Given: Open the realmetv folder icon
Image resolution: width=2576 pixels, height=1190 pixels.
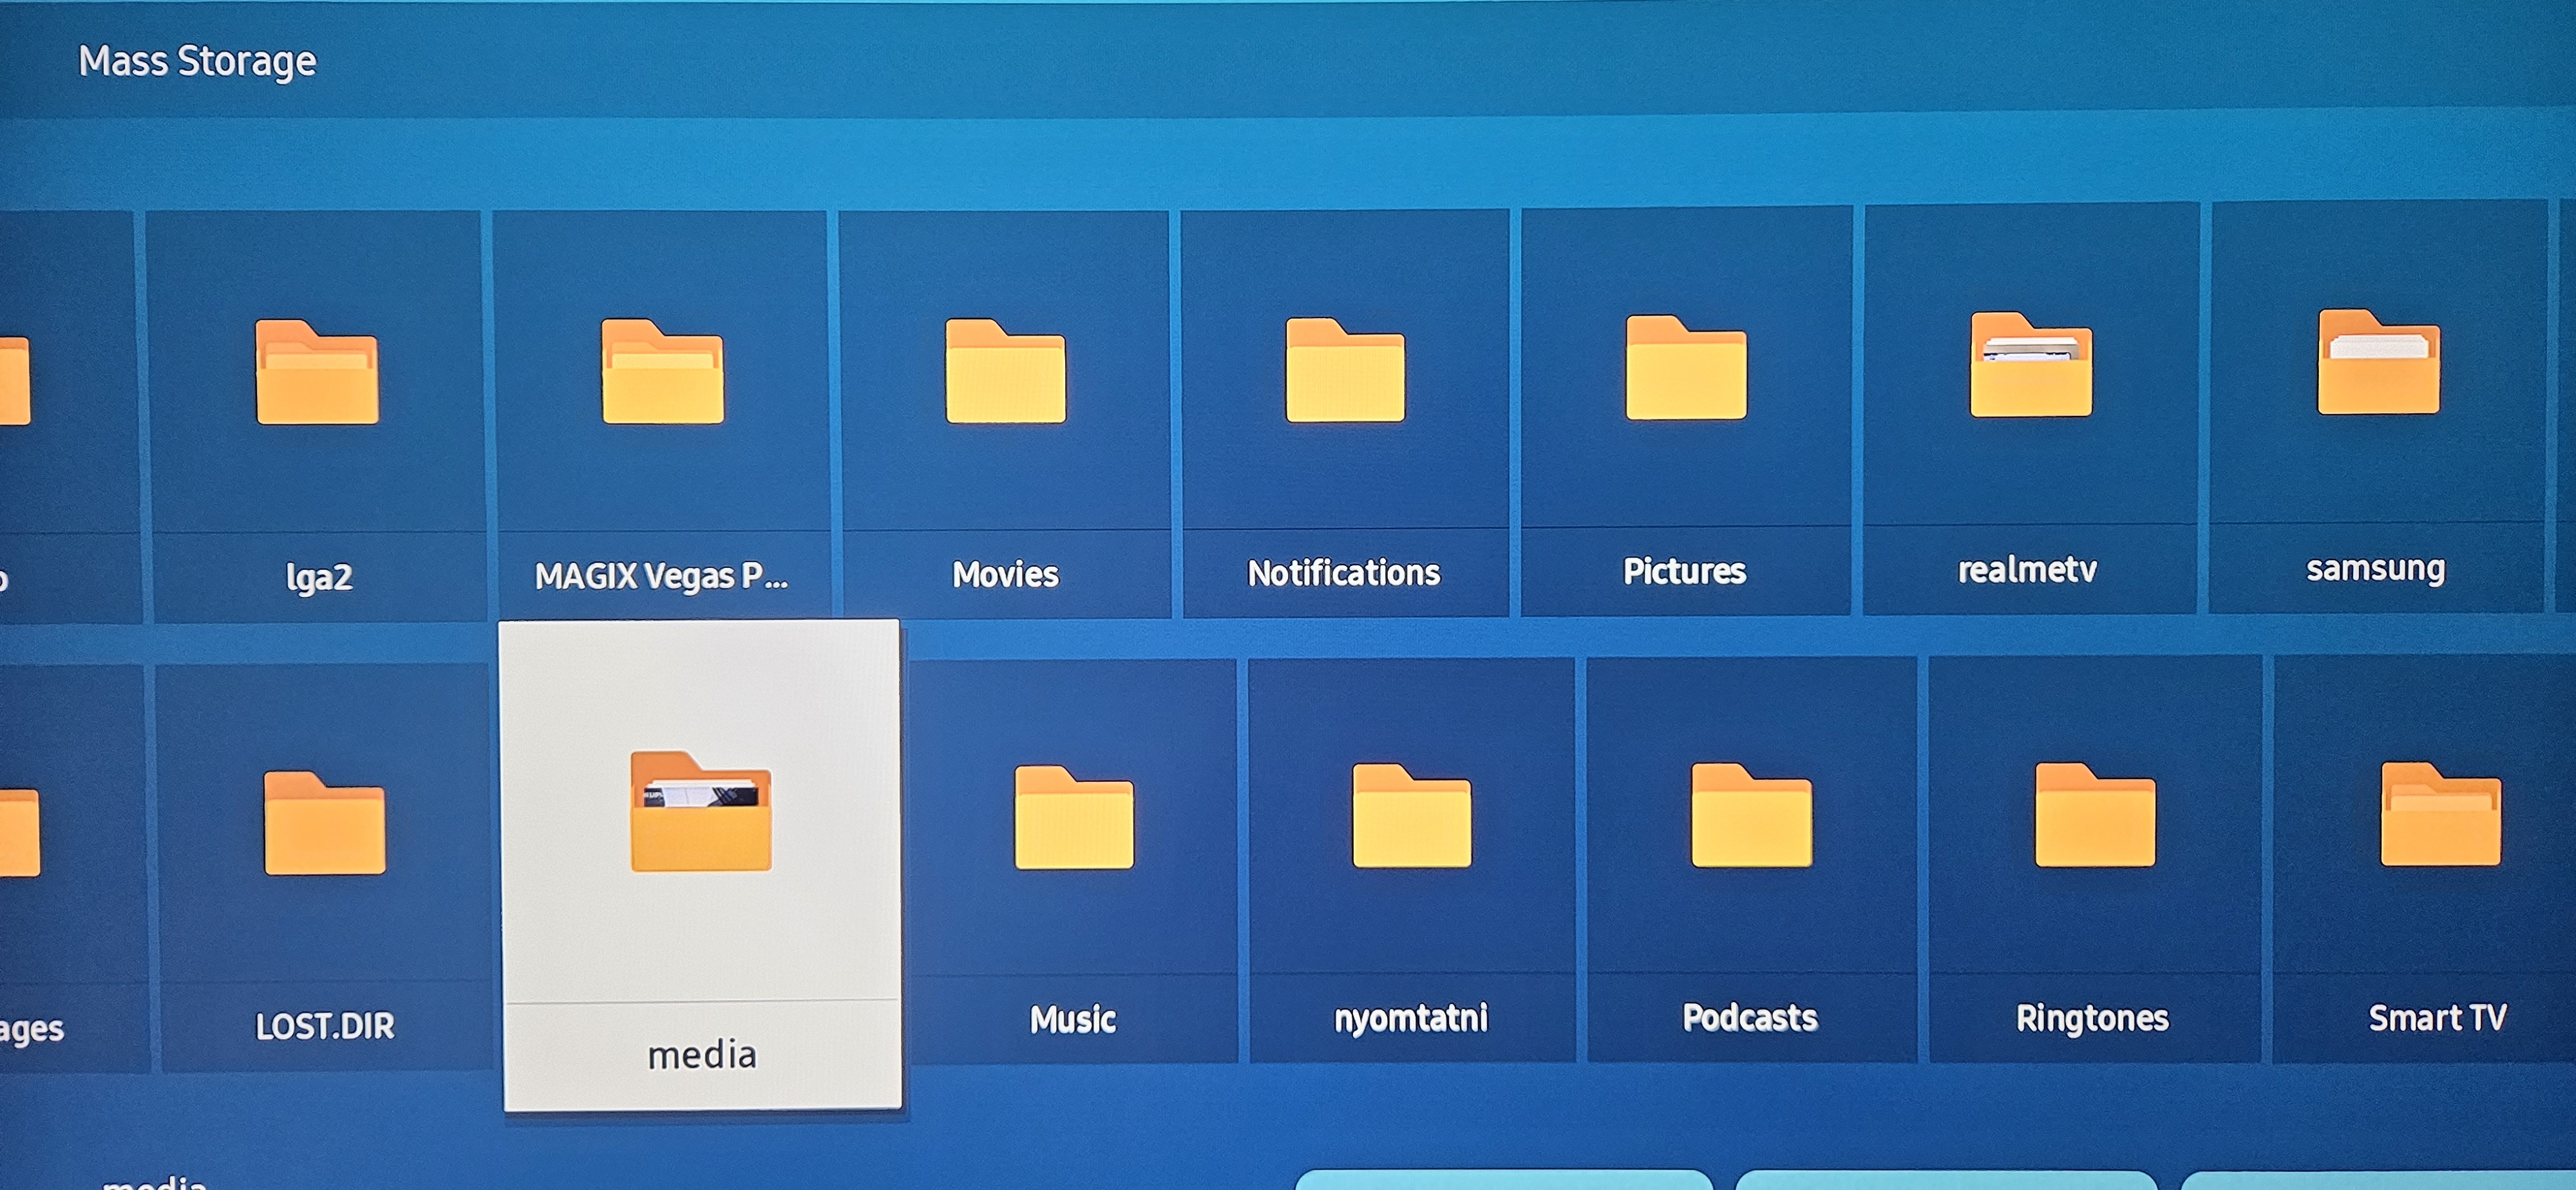Looking at the screenshot, I should (2030, 364).
